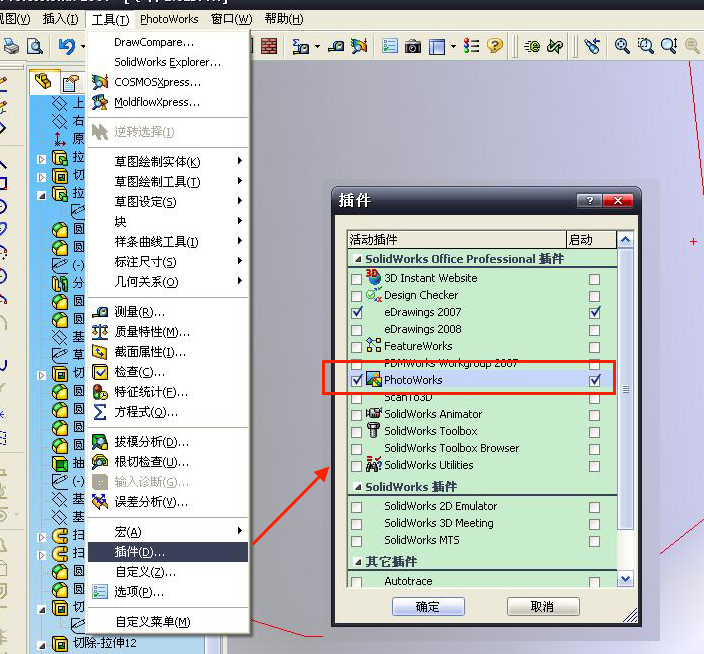Select 切除-拉伸12 feature in tree
The width and height of the screenshot is (704, 654).
105,643
